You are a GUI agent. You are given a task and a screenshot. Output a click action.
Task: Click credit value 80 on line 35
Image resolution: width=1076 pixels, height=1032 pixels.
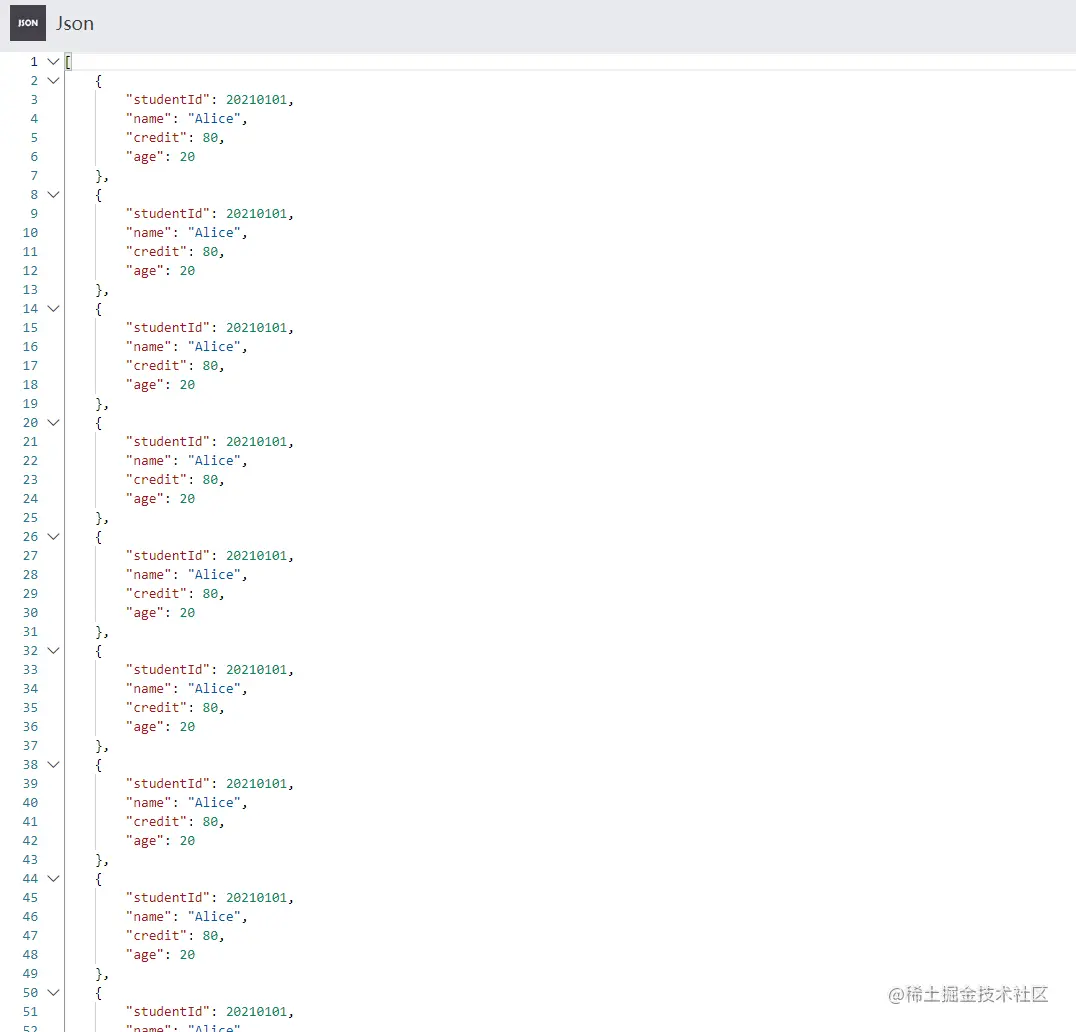coord(210,707)
